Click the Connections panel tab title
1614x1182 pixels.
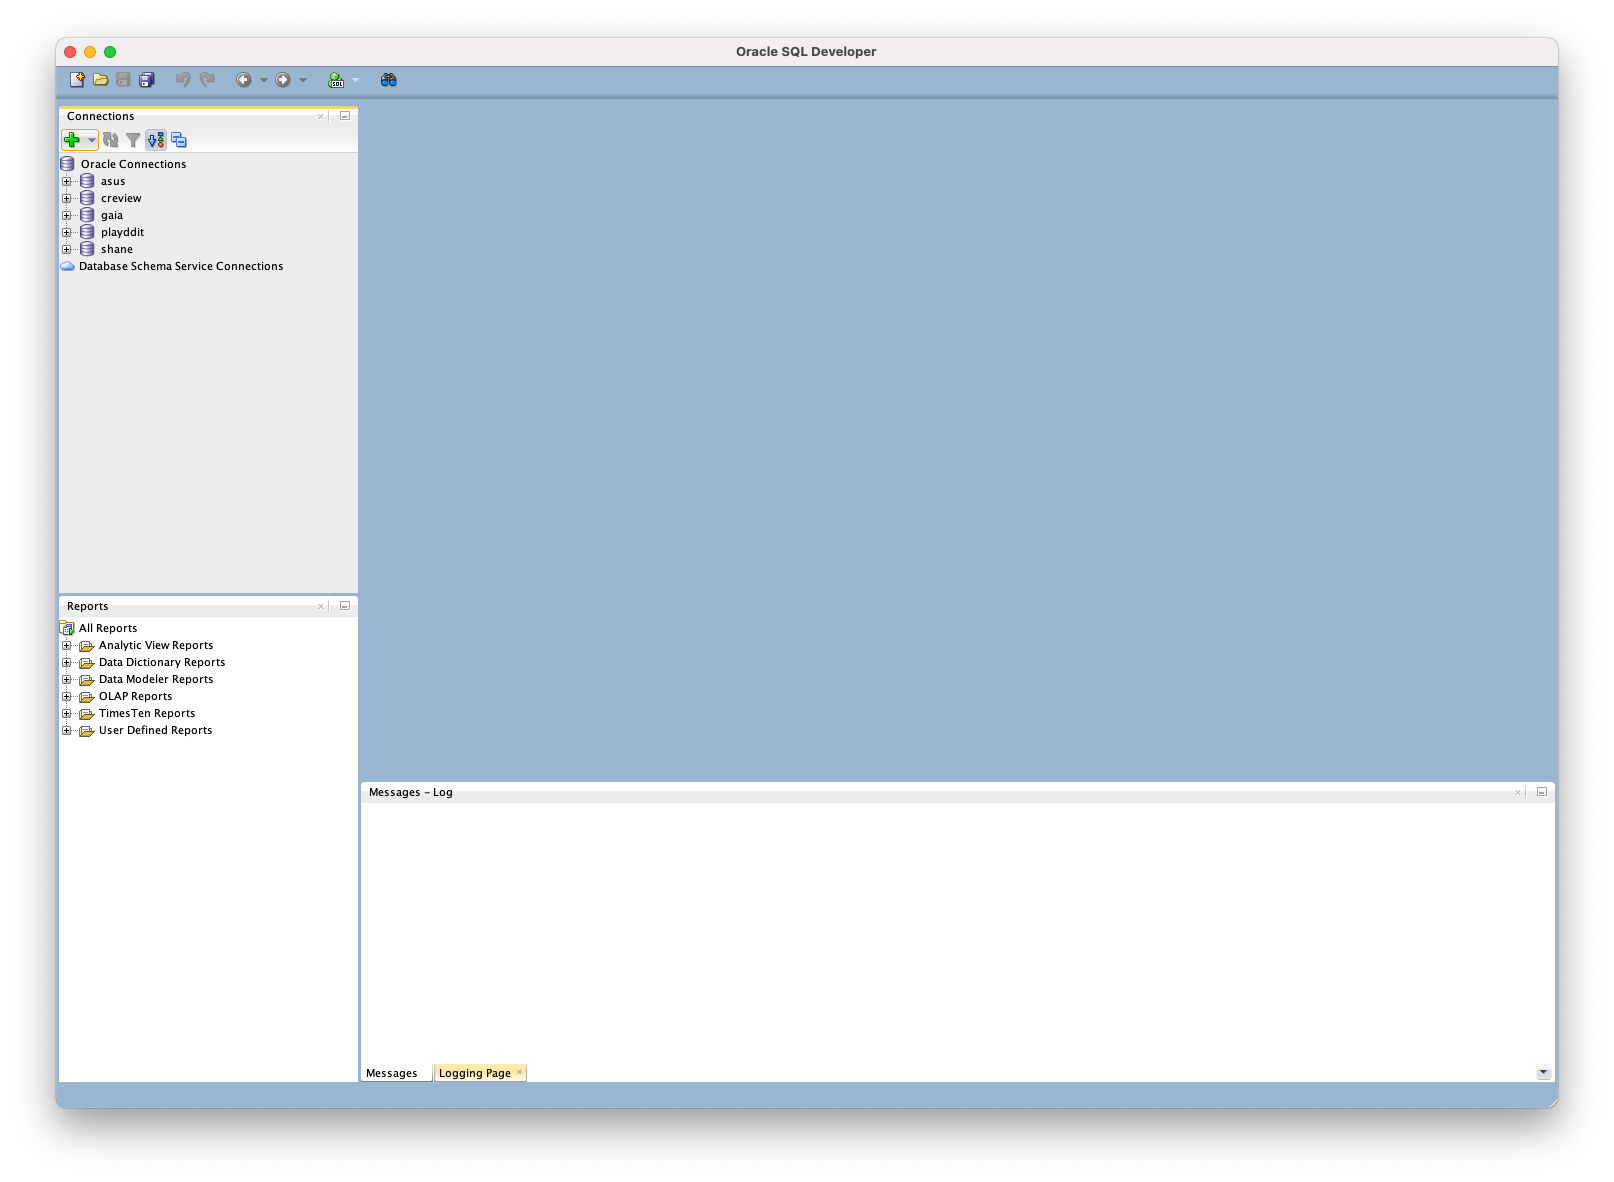click(100, 116)
